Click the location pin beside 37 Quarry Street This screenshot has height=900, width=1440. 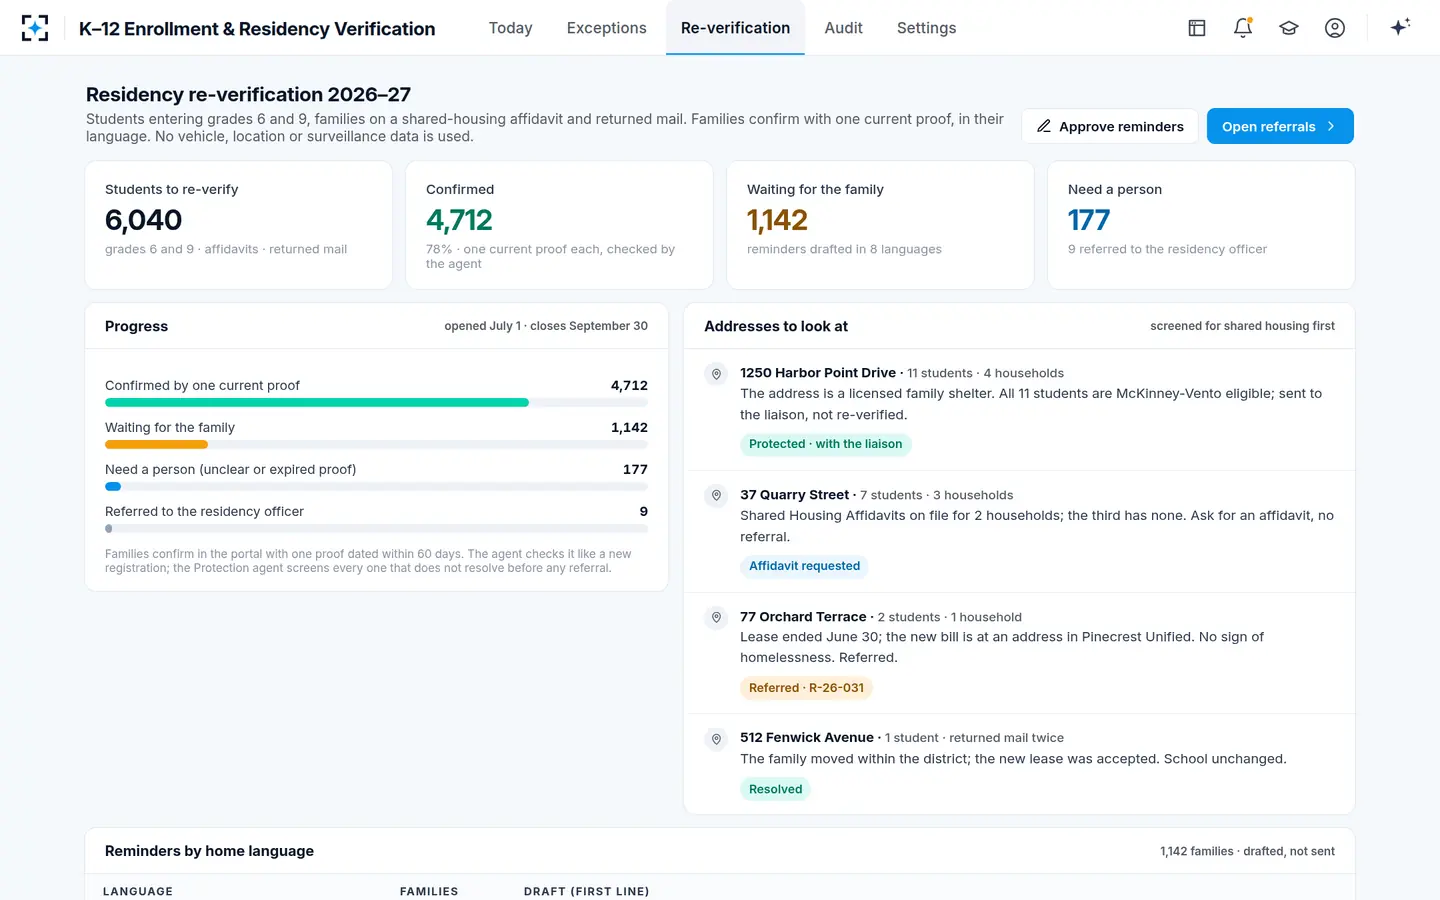716,496
